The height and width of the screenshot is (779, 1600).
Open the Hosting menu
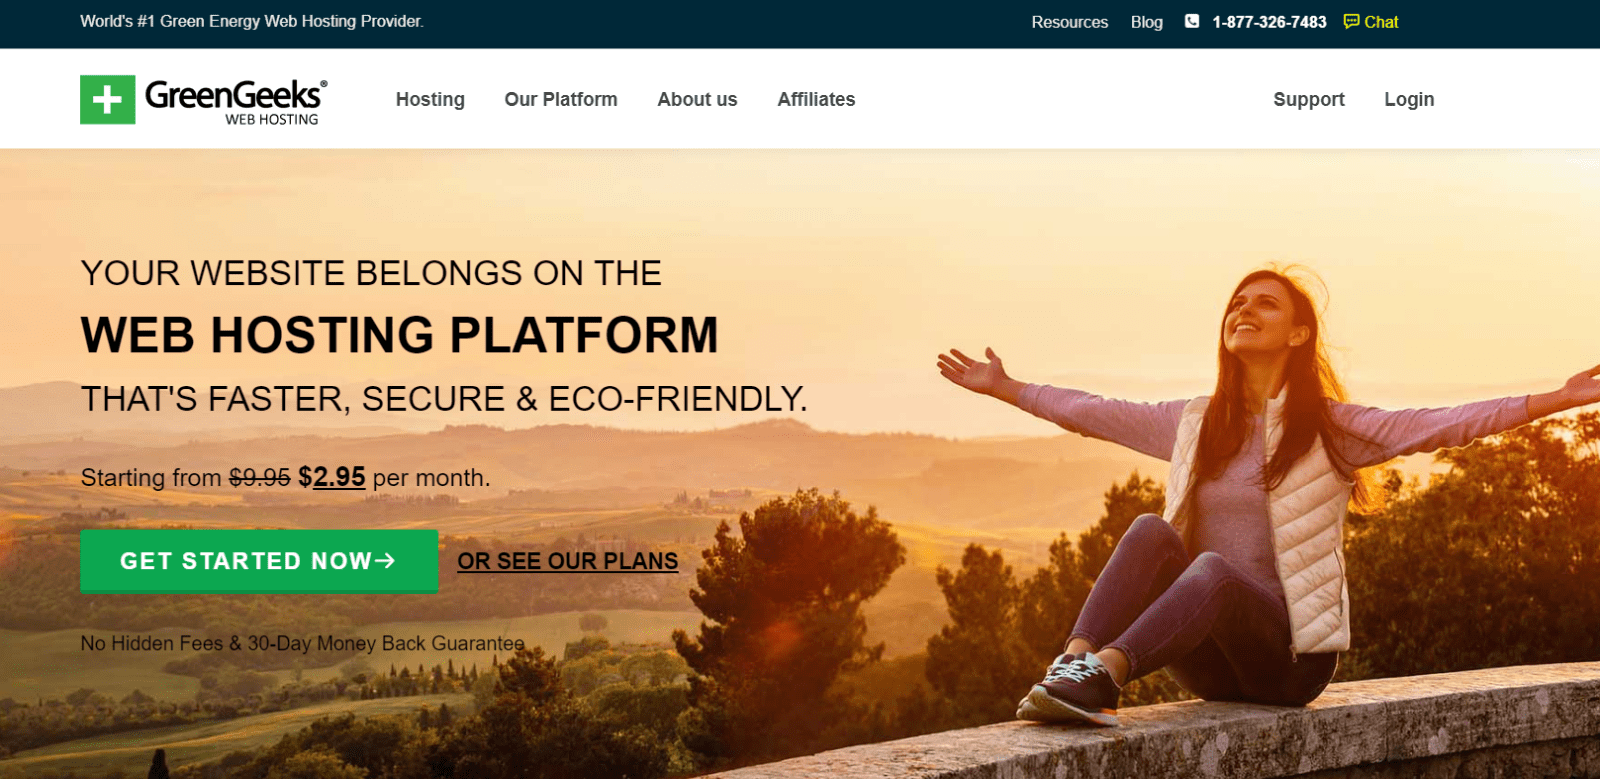click(430, 99)
